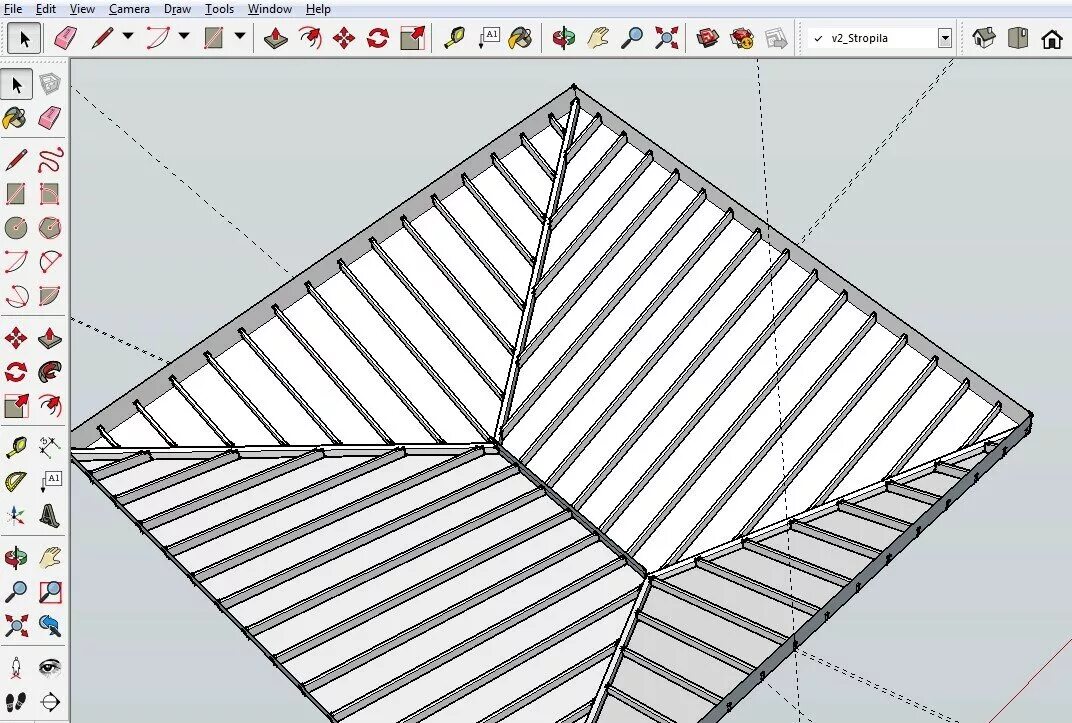Select the Pie arc tool
This screenshot has height=723, width=1072.
click(49, 296)
